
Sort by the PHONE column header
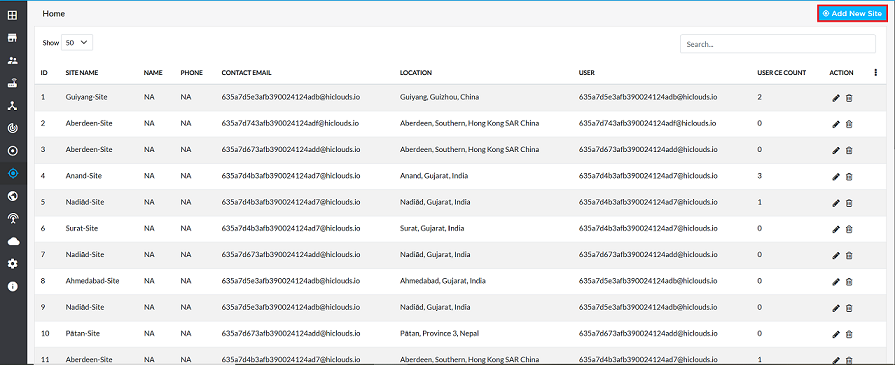[x=192, y=73]
